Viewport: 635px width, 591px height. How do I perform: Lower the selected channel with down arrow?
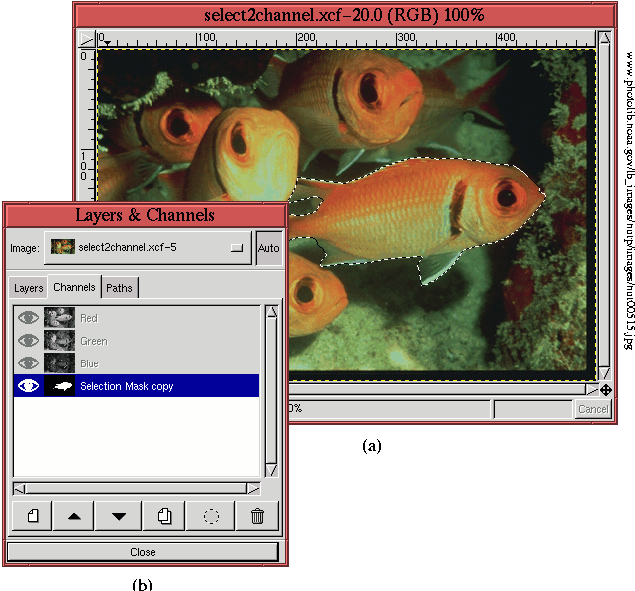pos(120,516)
